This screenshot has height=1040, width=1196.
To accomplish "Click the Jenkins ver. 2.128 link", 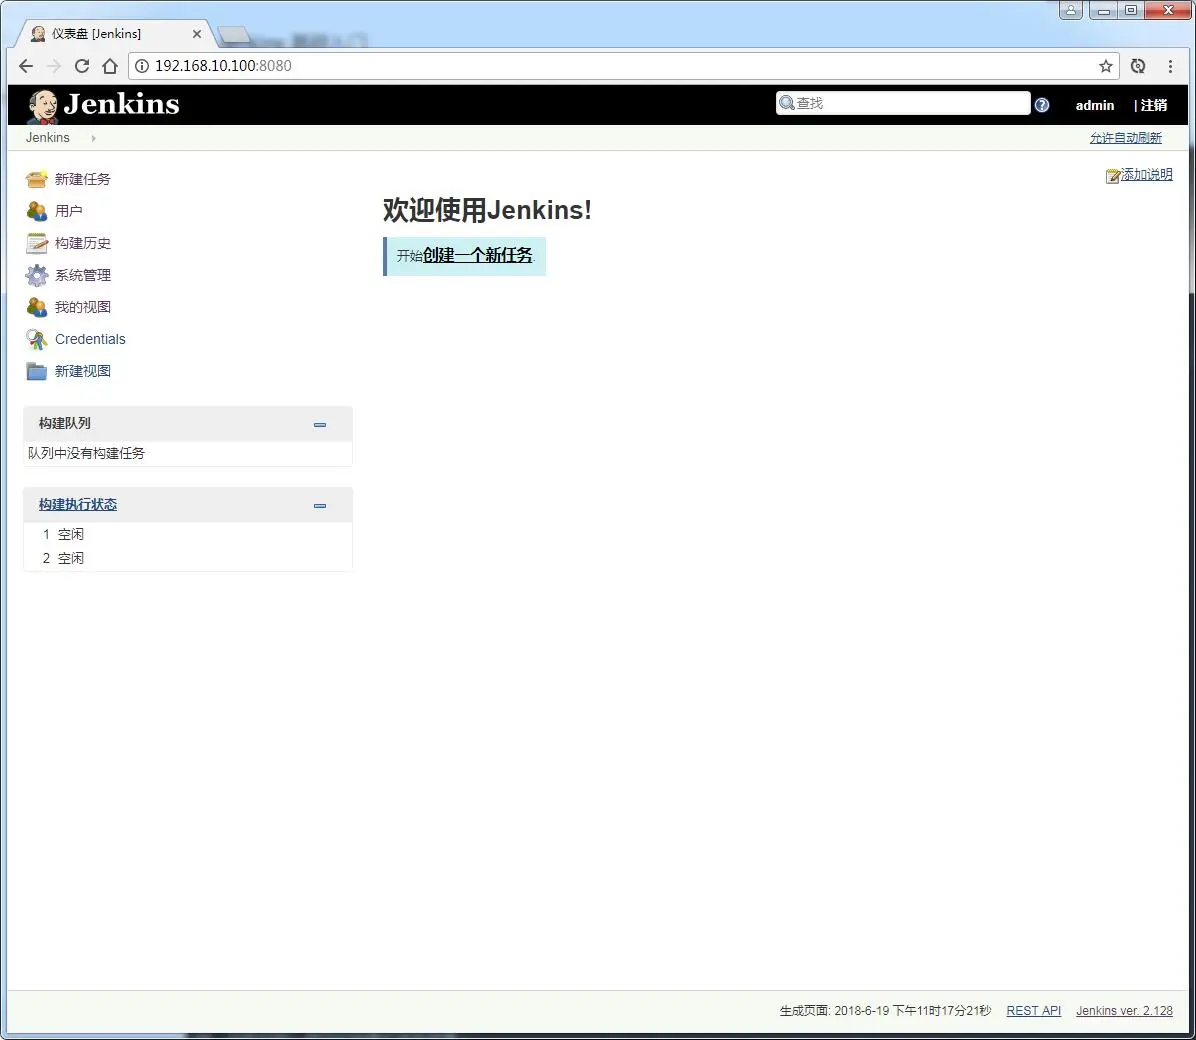I will tap(1124, 1010).
